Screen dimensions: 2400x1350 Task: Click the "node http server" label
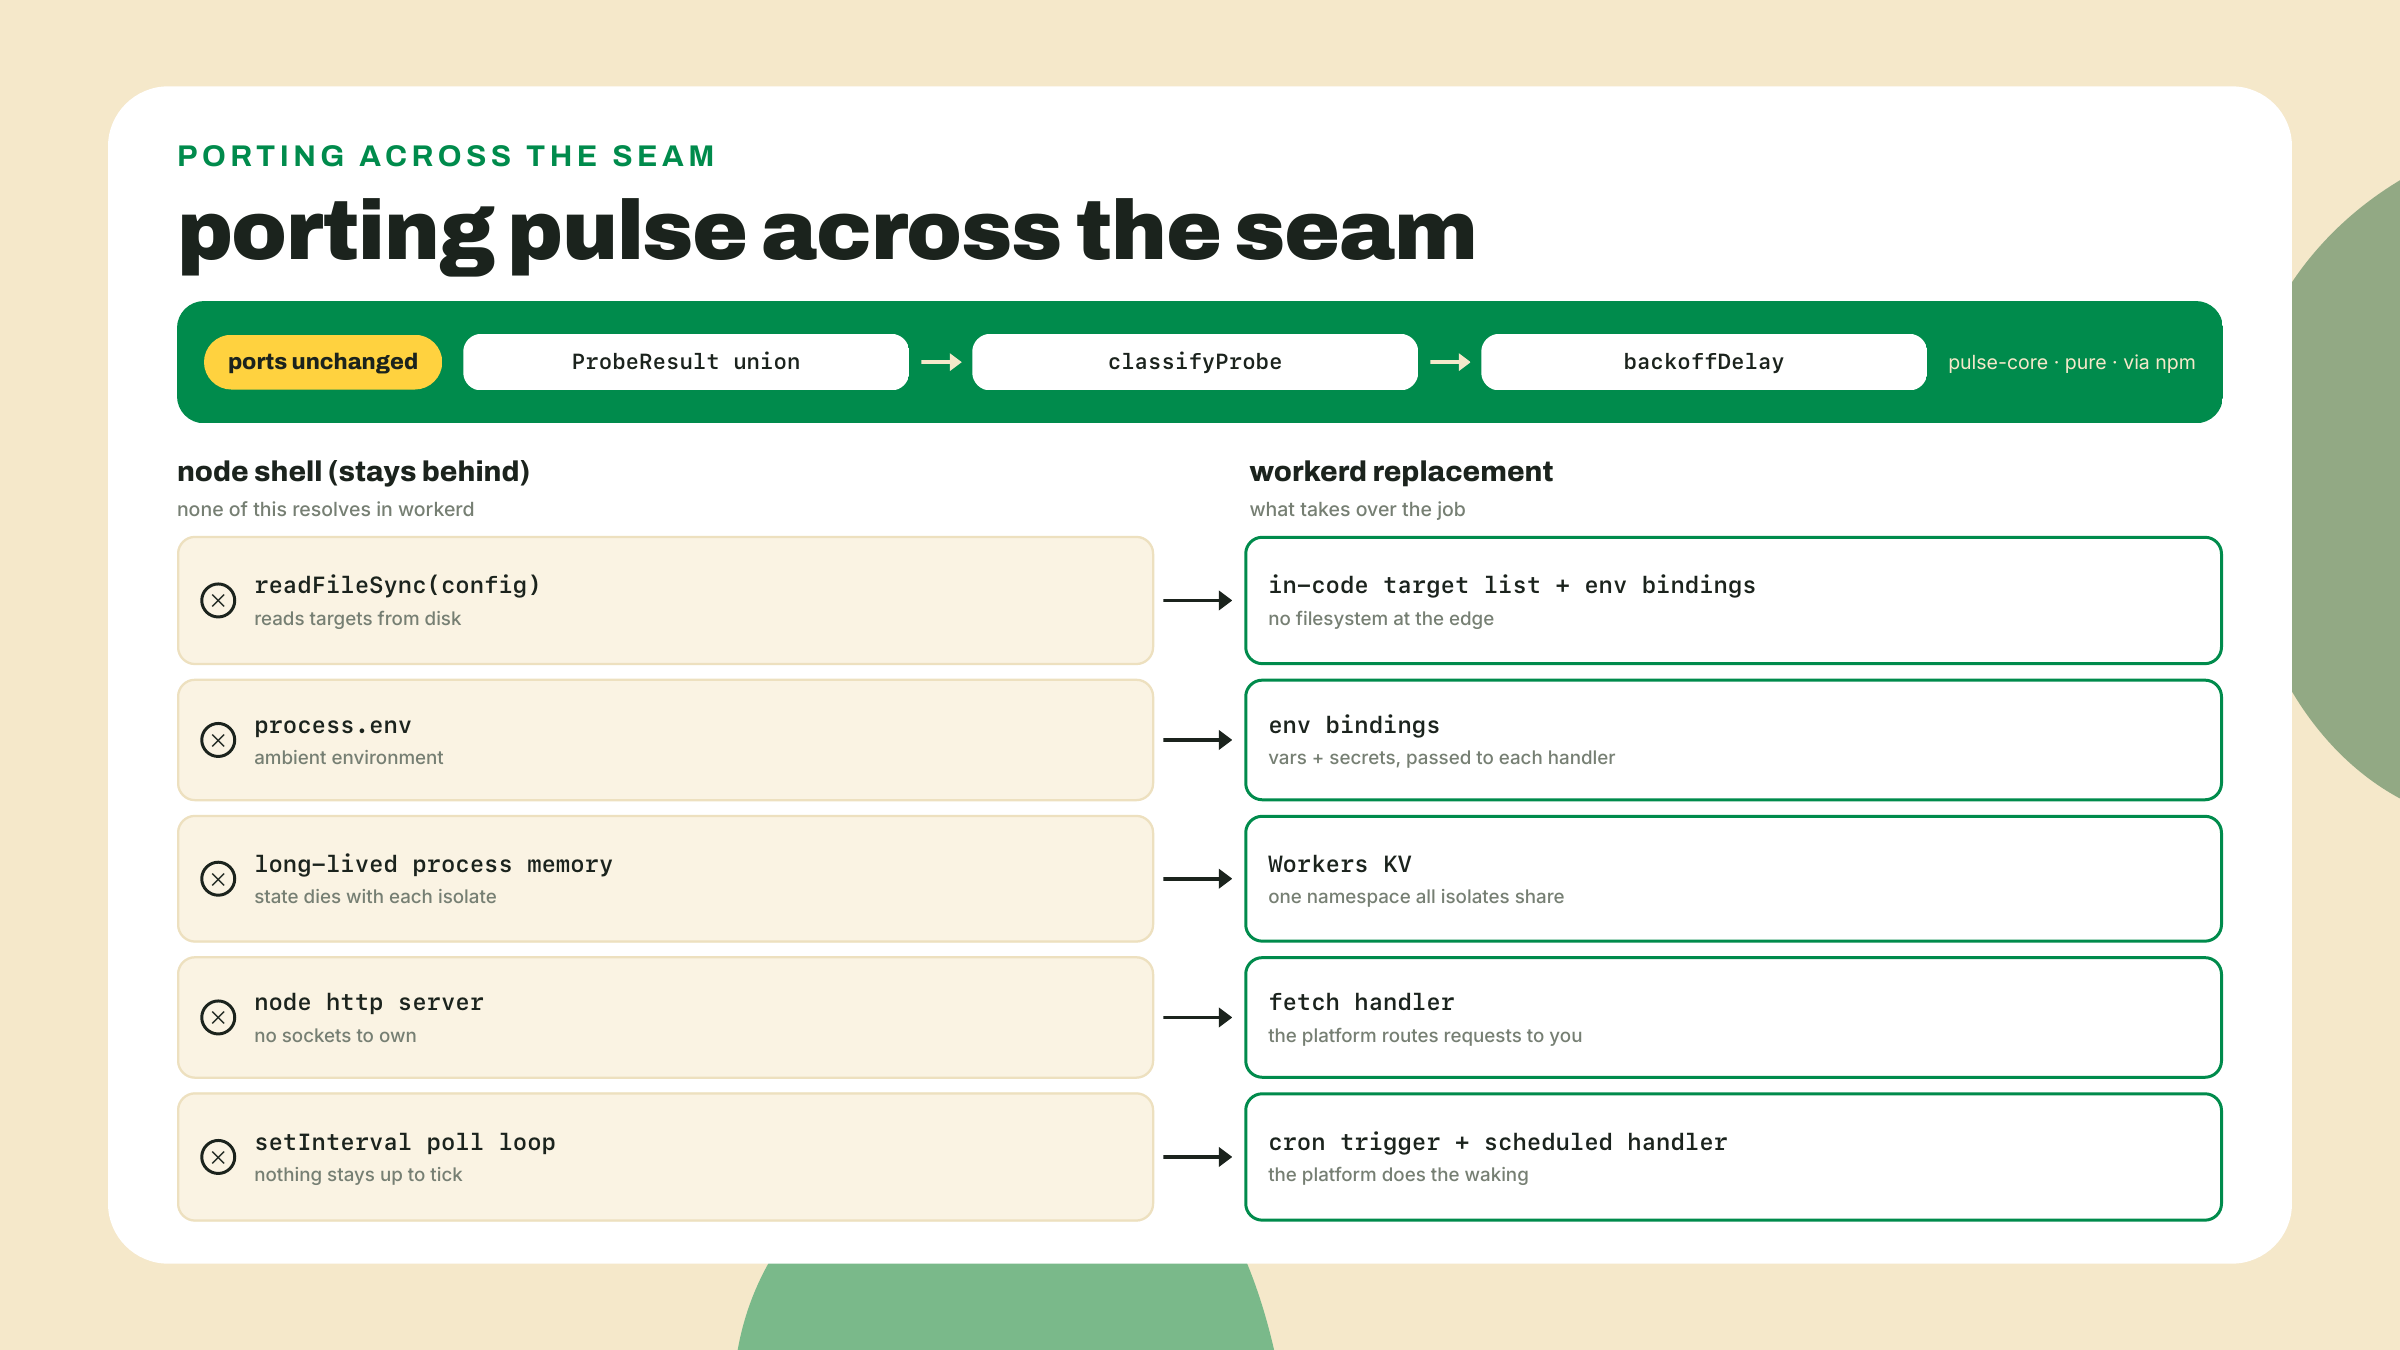point(369,1002)
